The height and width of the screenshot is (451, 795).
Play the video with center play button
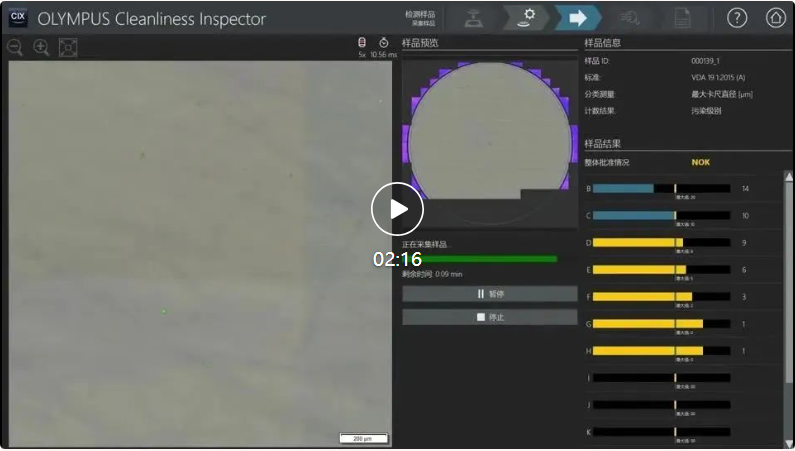(x=397, y=209)
